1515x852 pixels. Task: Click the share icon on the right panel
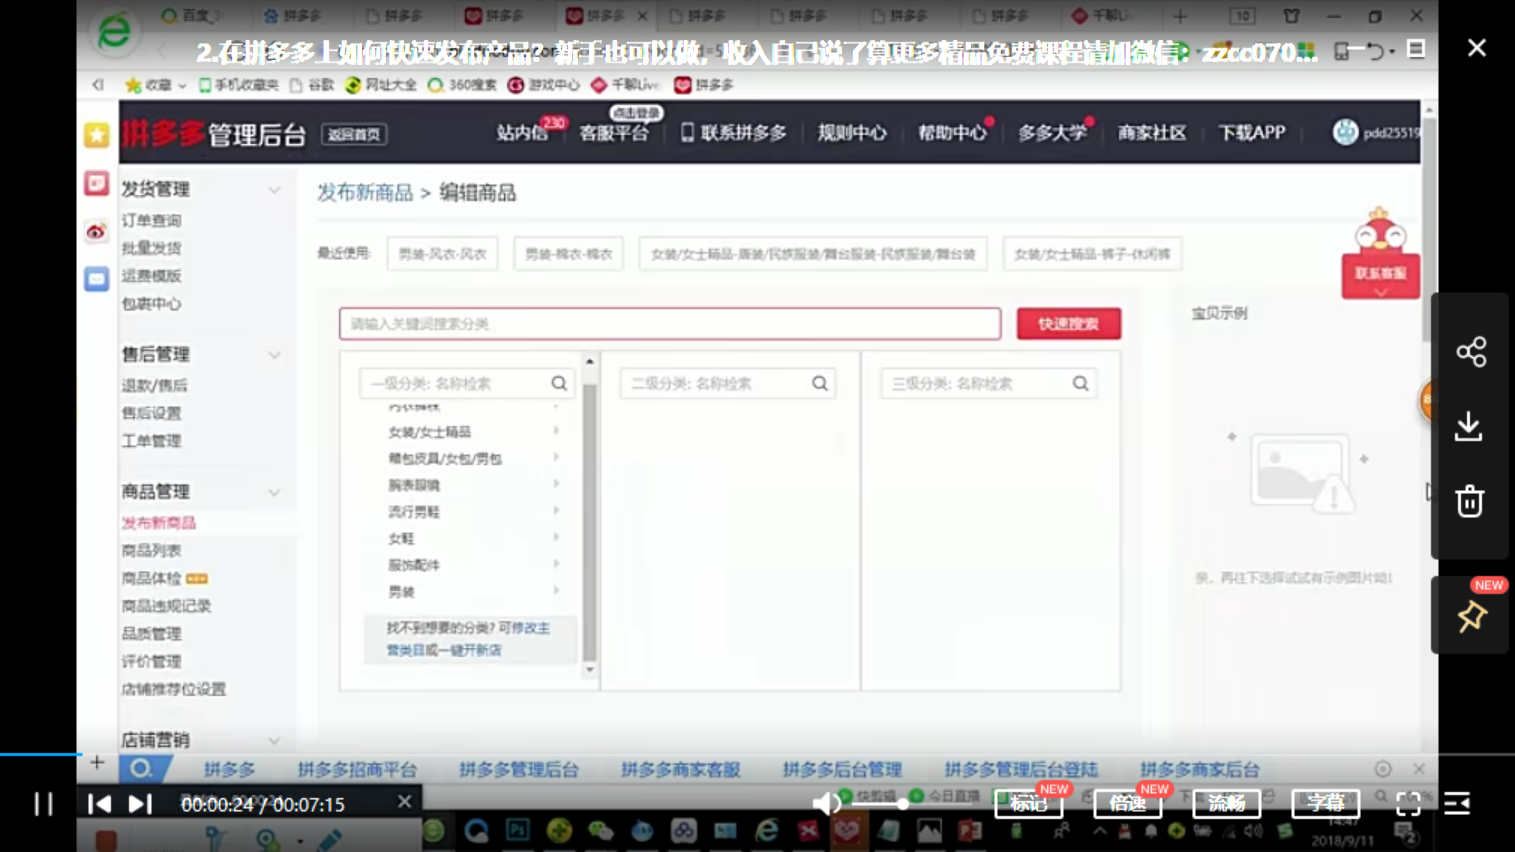(1471, 352)
